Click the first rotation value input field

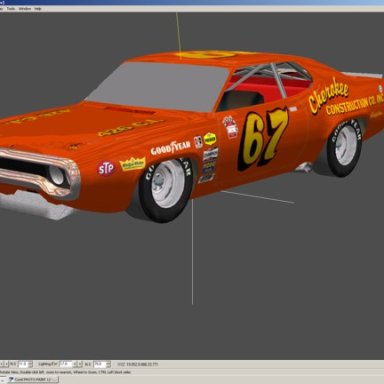23,364
